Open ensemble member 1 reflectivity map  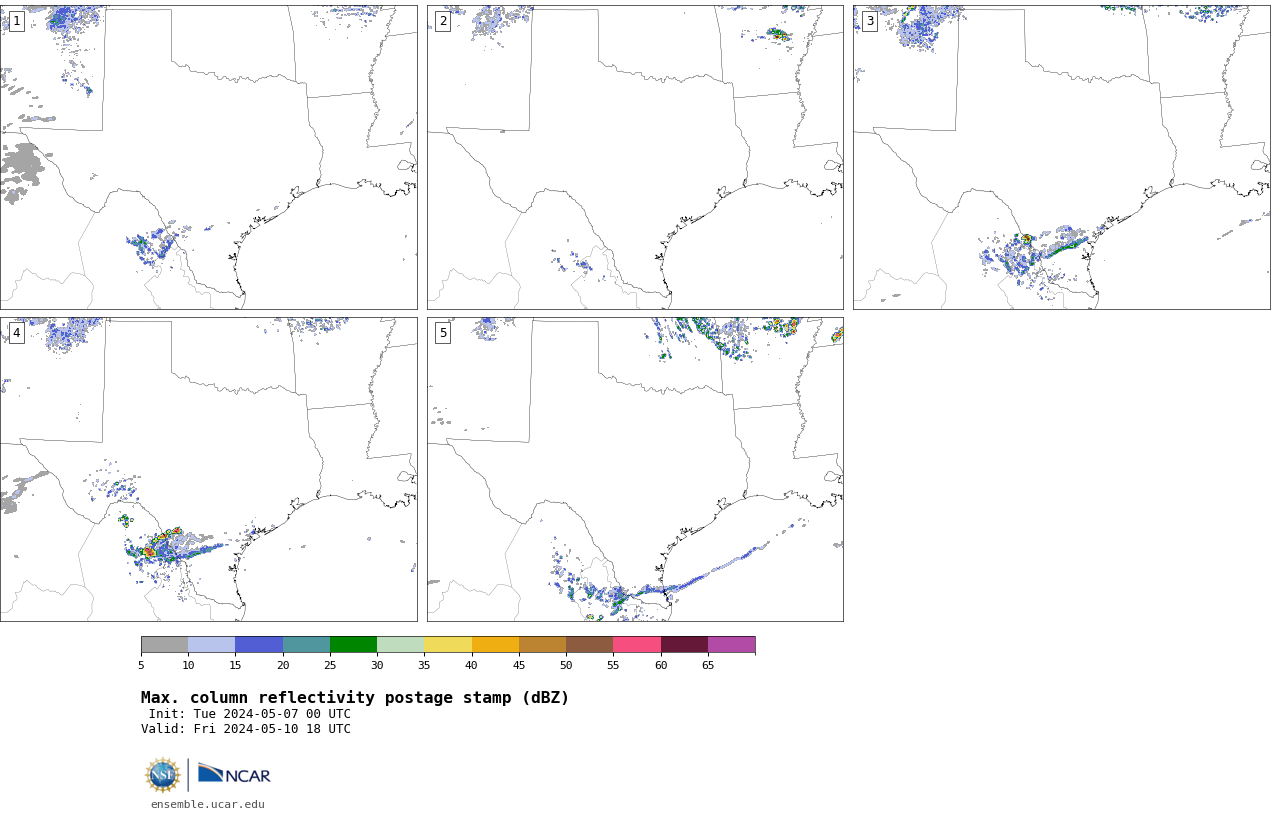tap(208, 157)
